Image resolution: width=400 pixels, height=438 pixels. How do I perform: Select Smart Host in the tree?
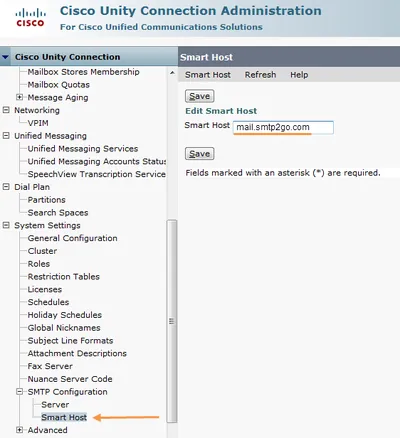click(x=64, y=417)
